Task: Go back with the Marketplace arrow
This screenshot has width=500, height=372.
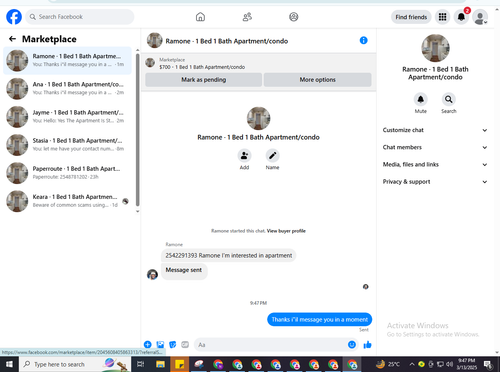Action: [x=12, y=39]
